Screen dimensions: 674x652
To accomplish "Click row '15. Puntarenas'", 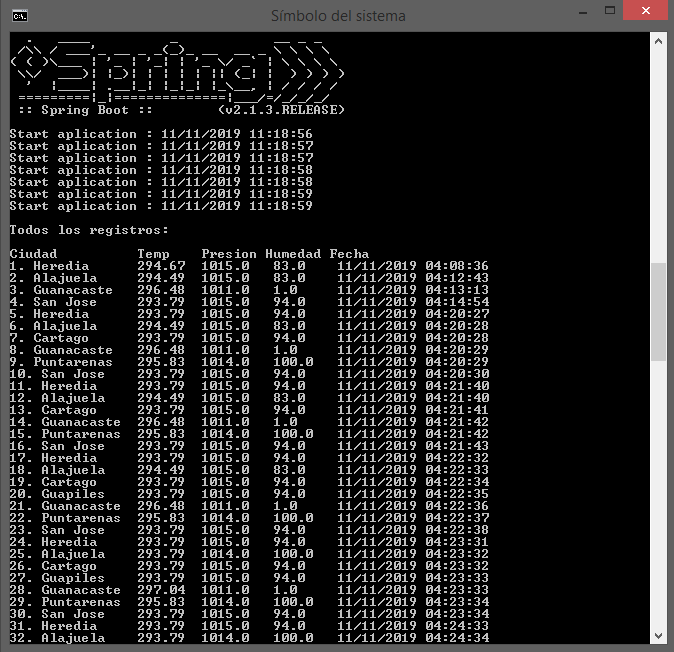I will [x=249, y=434].
